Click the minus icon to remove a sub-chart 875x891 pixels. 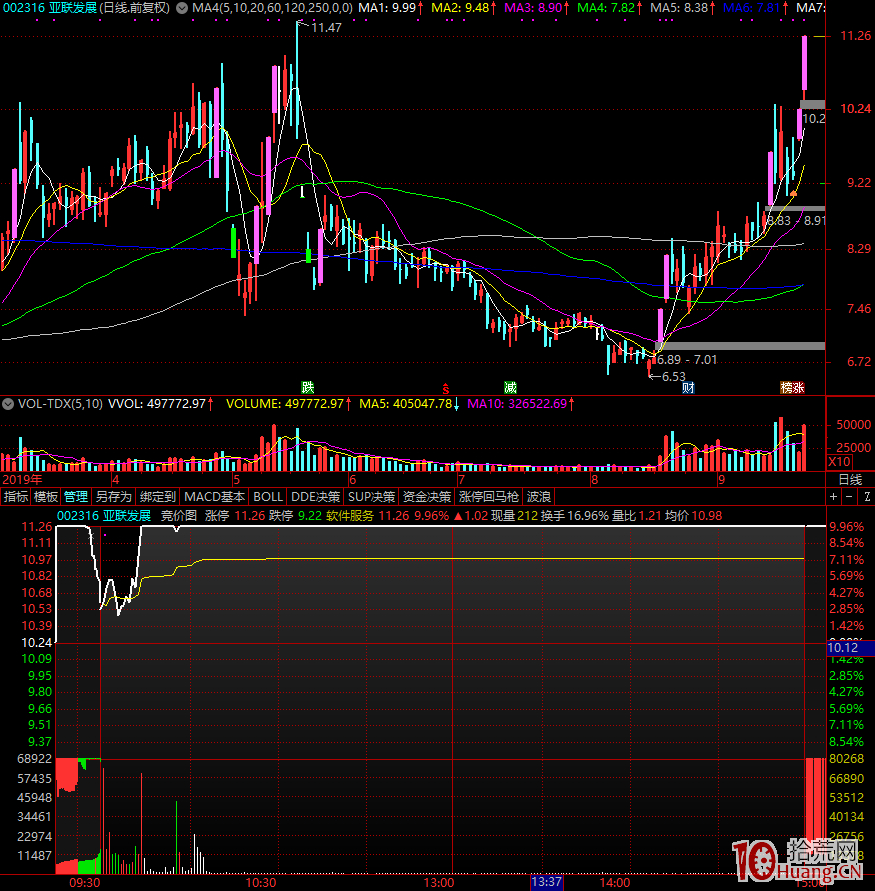849,497
